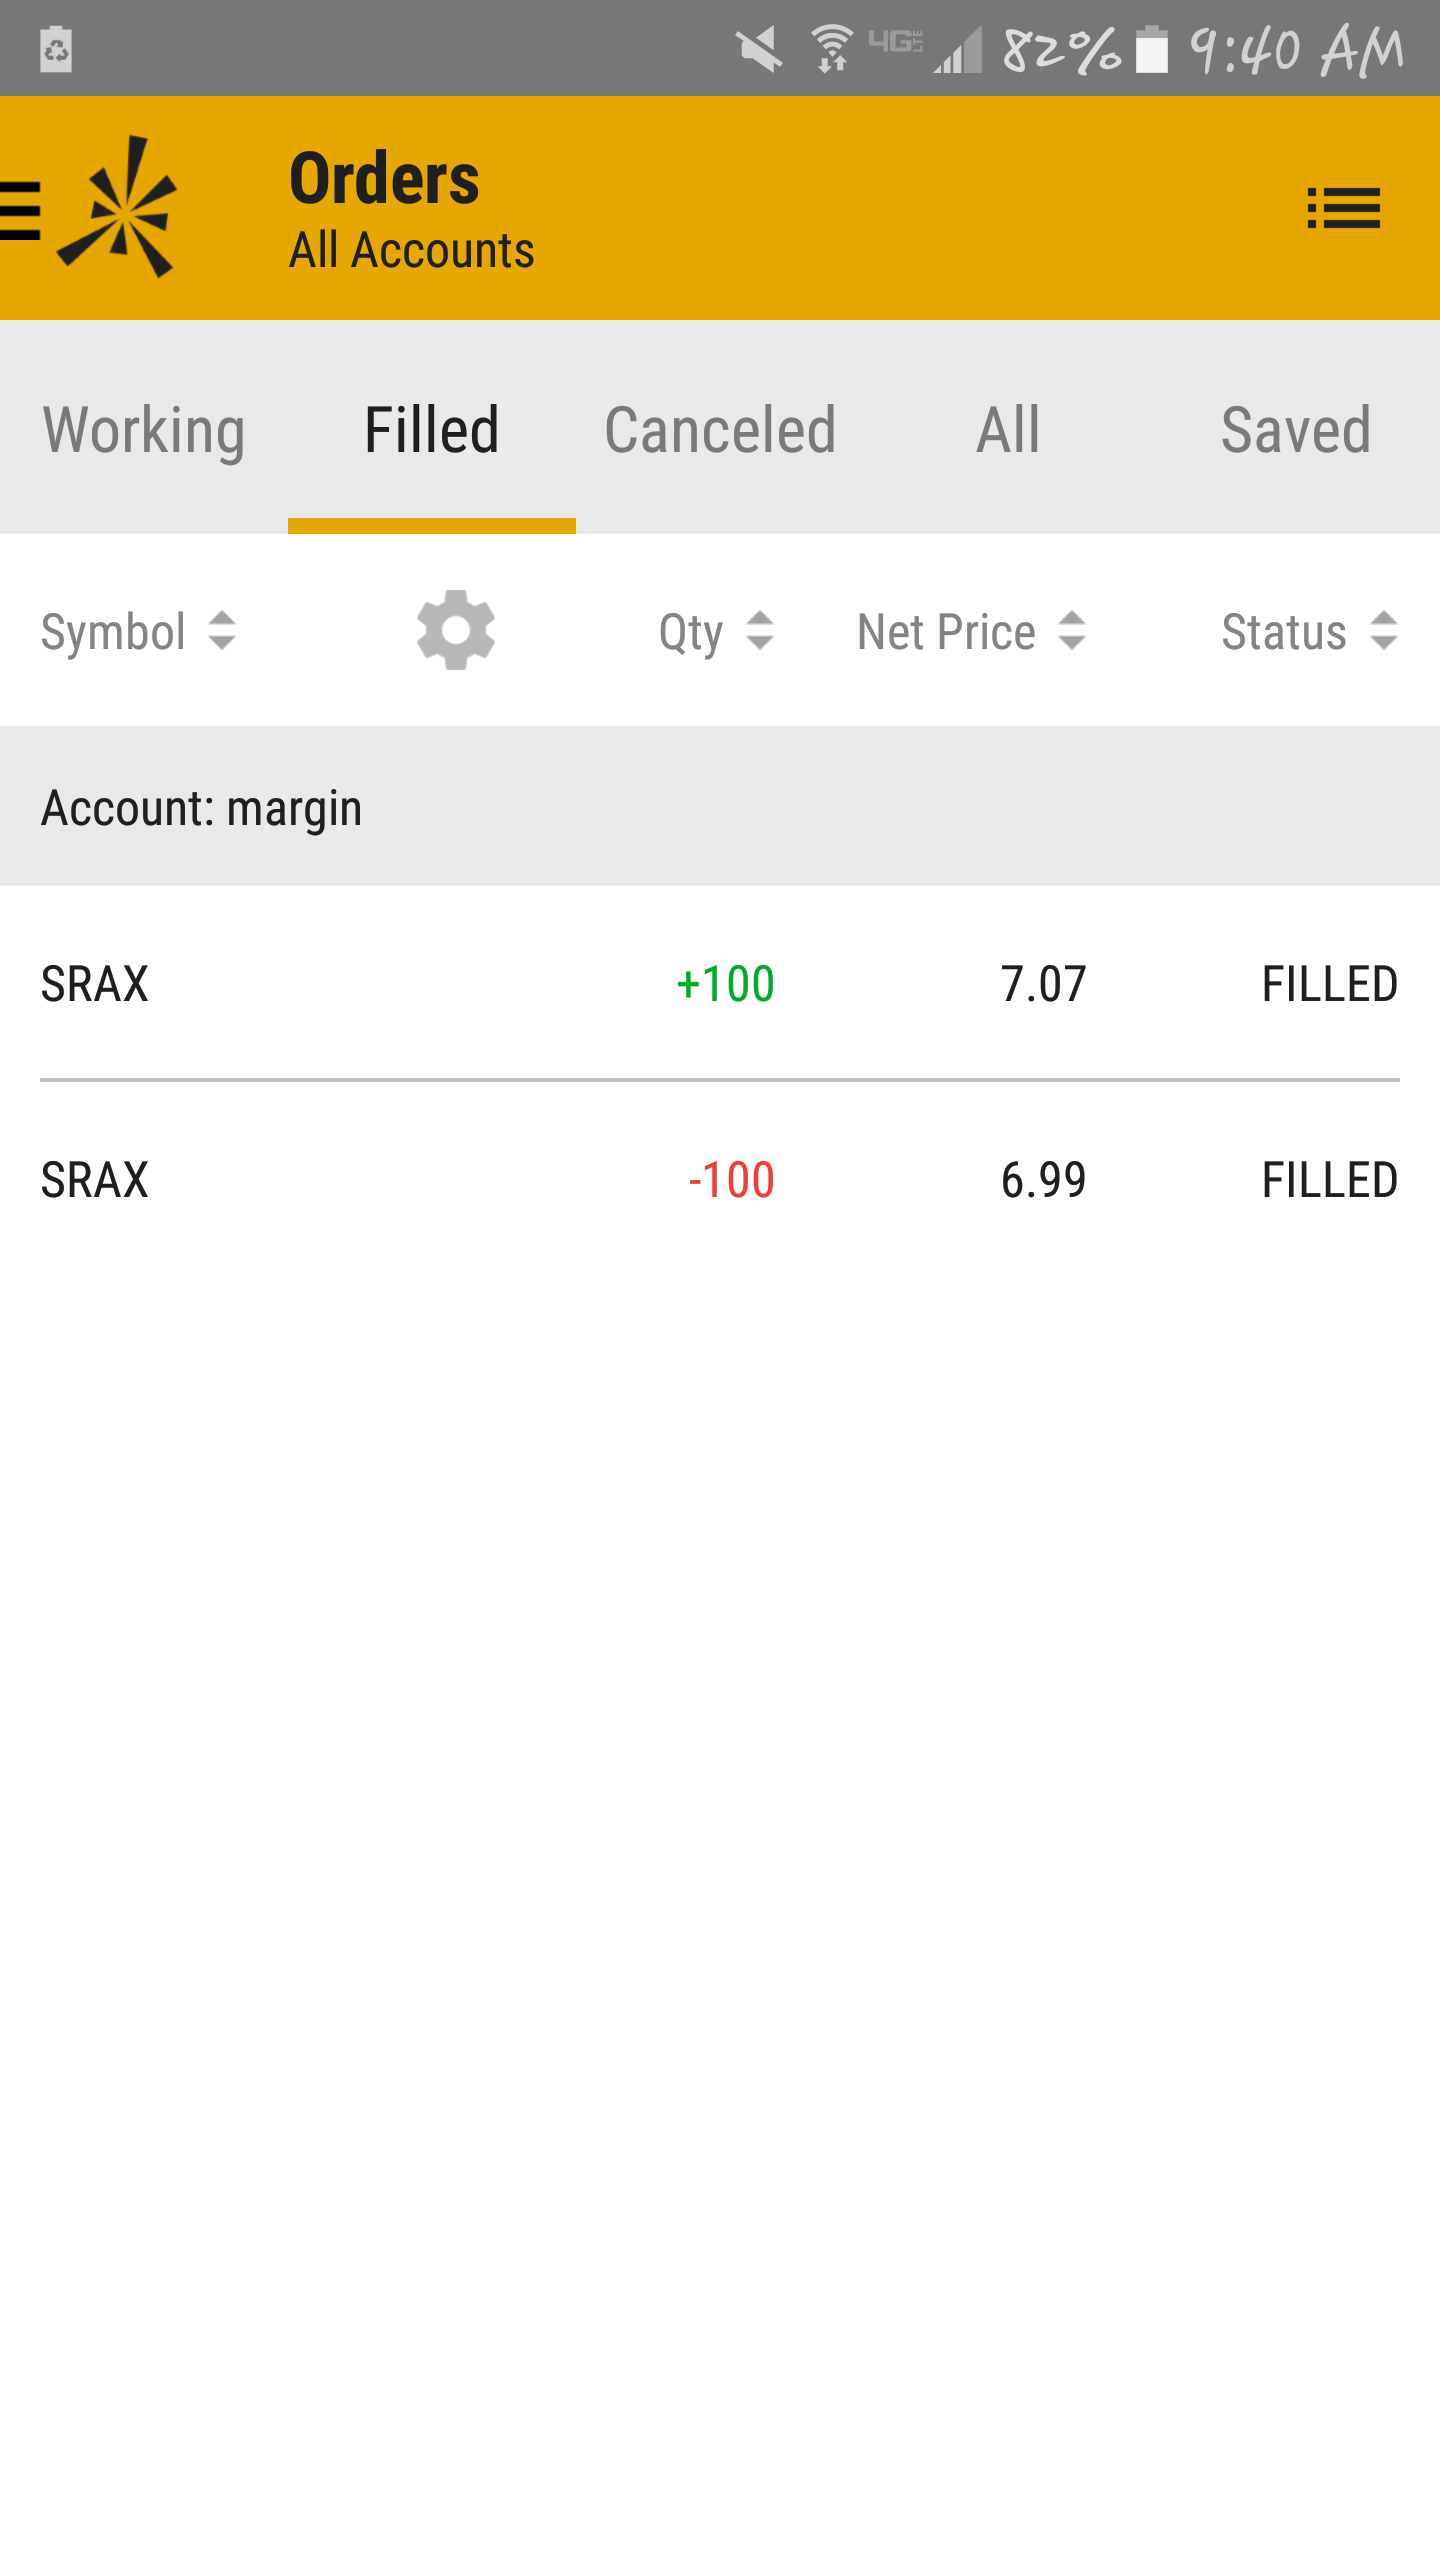Open the SRAX -100 filled order
Viewport: 1440px width, 2560px height.
[720, 1180]
